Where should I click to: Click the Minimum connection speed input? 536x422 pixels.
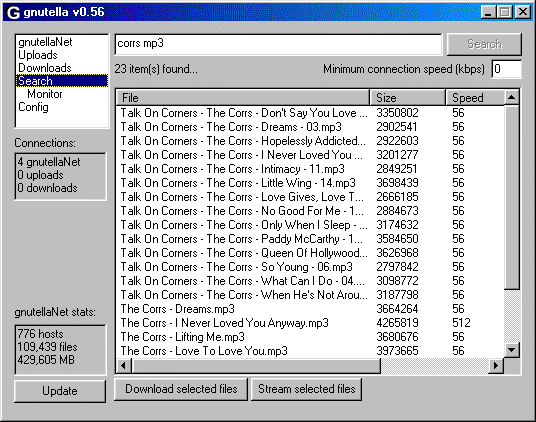(x=506, y=69)
